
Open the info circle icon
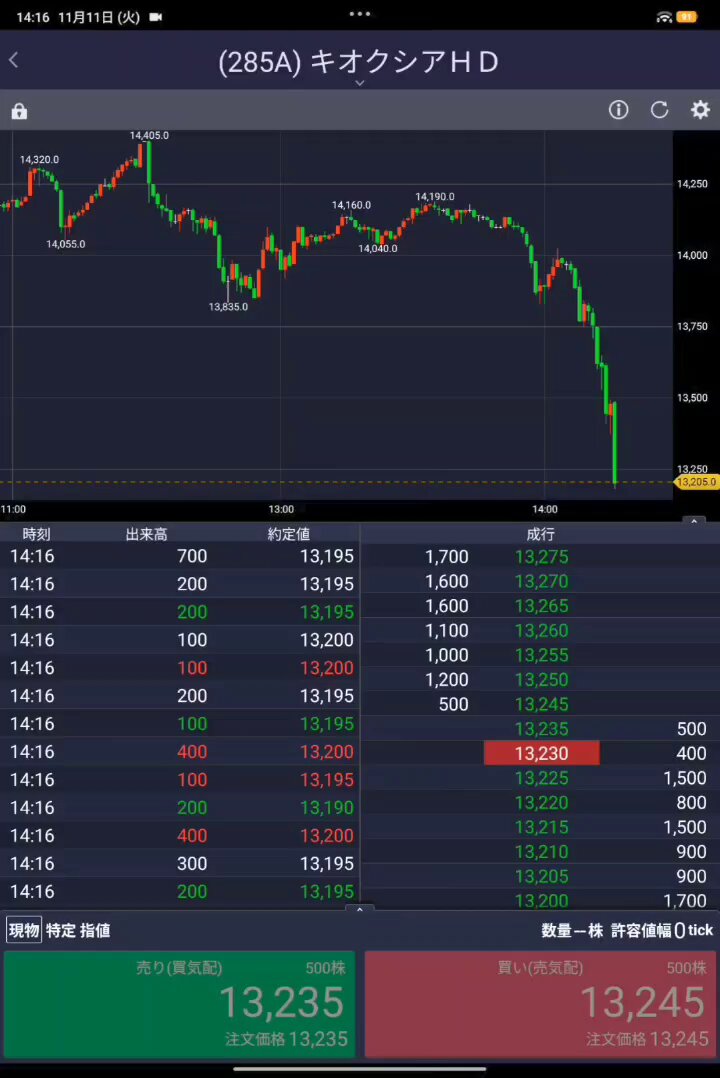(x=618, y=109)
